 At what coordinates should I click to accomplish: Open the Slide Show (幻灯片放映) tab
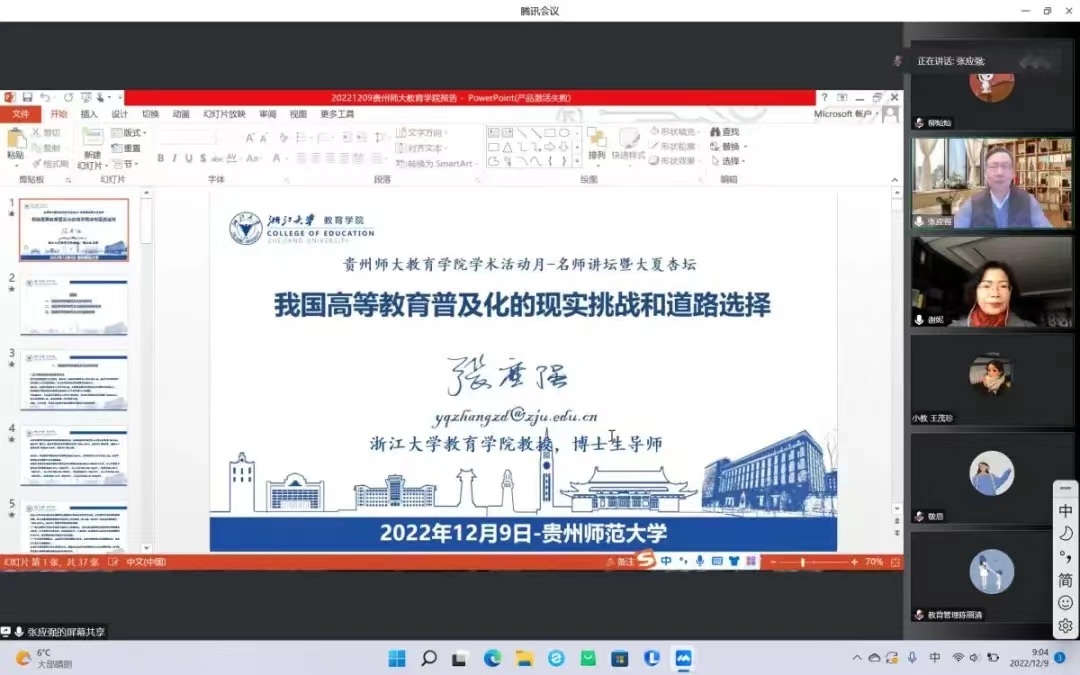tap(225, 114)
